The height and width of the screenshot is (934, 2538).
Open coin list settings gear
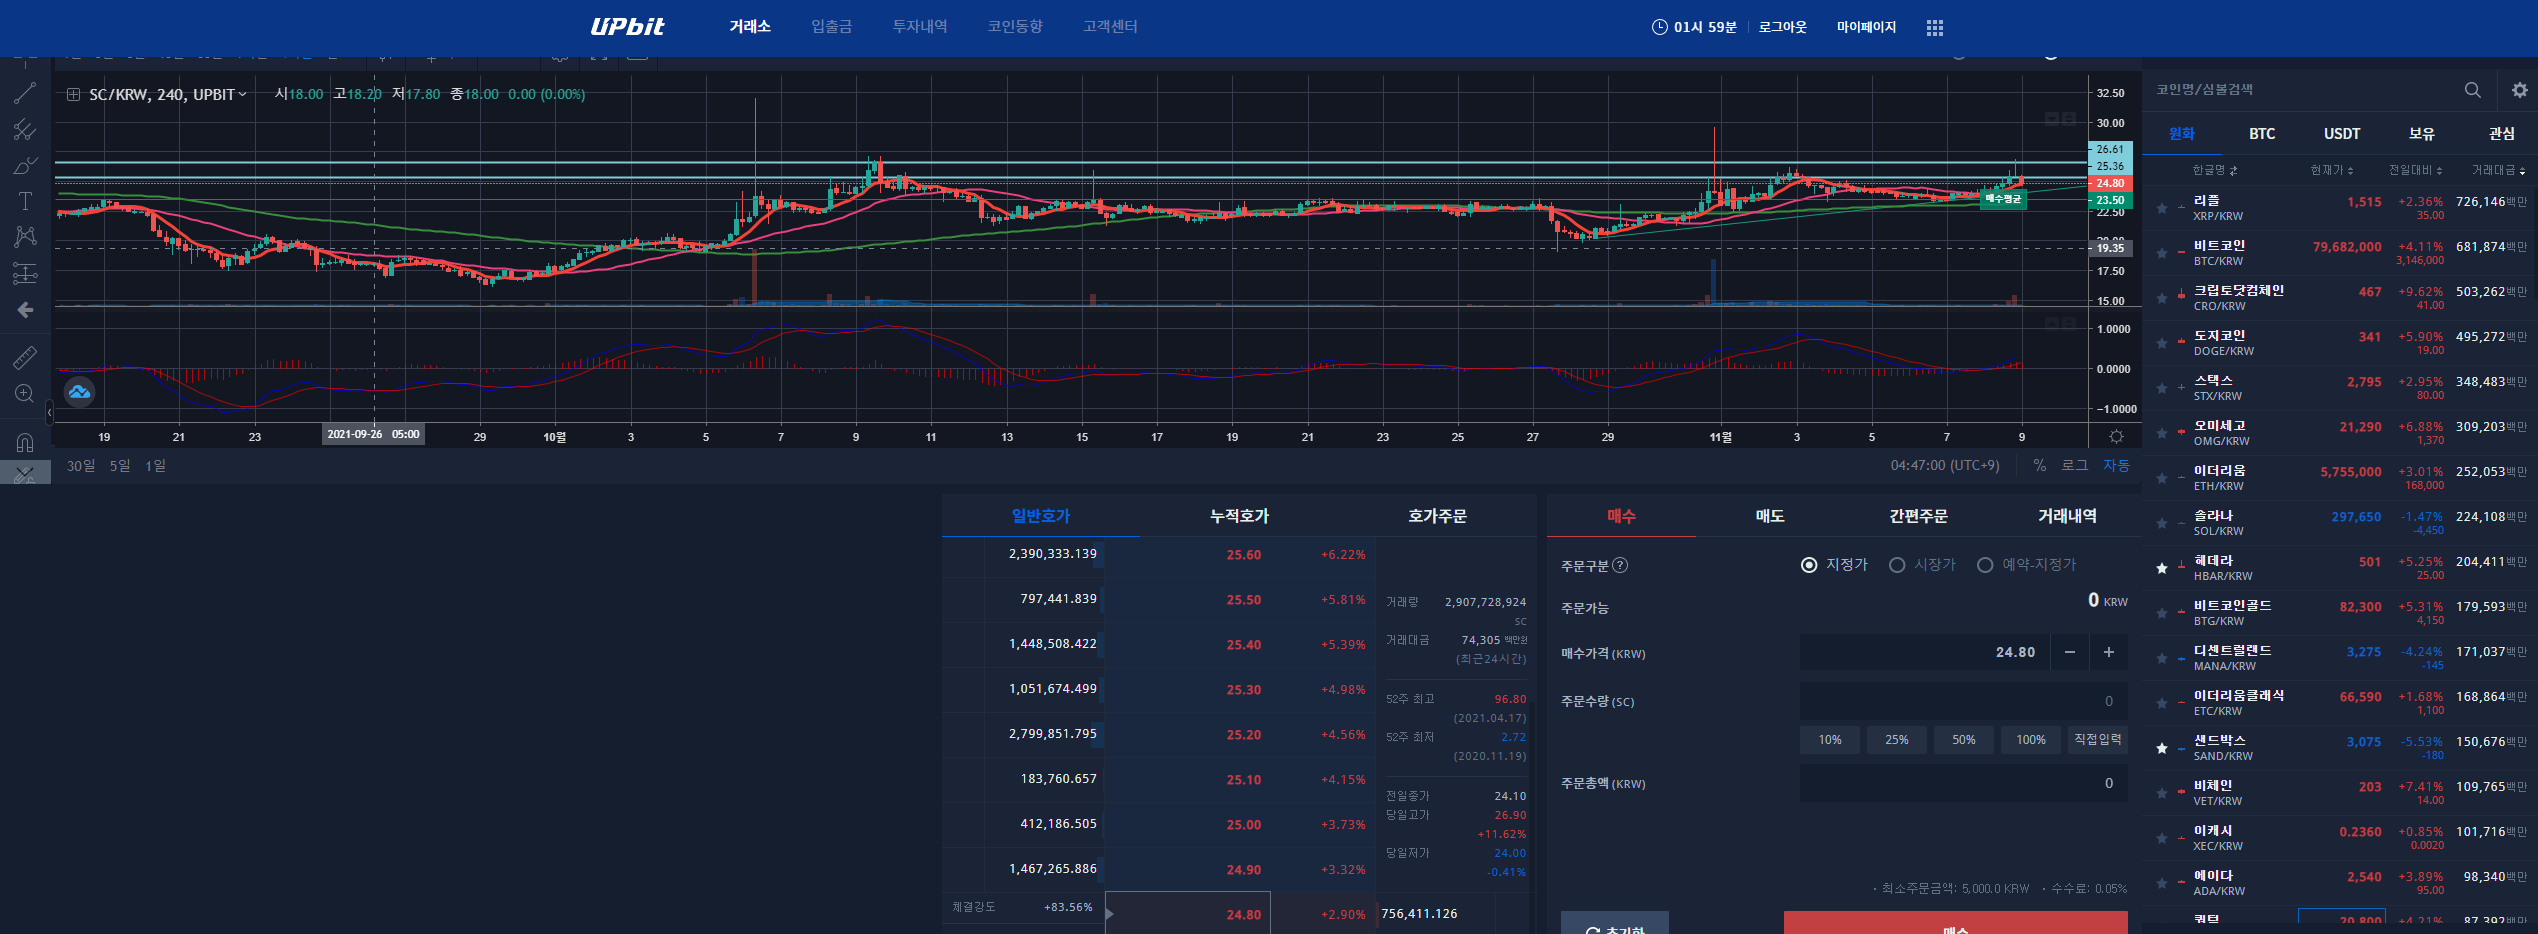pyautogui.click(x=2519, y=90)
